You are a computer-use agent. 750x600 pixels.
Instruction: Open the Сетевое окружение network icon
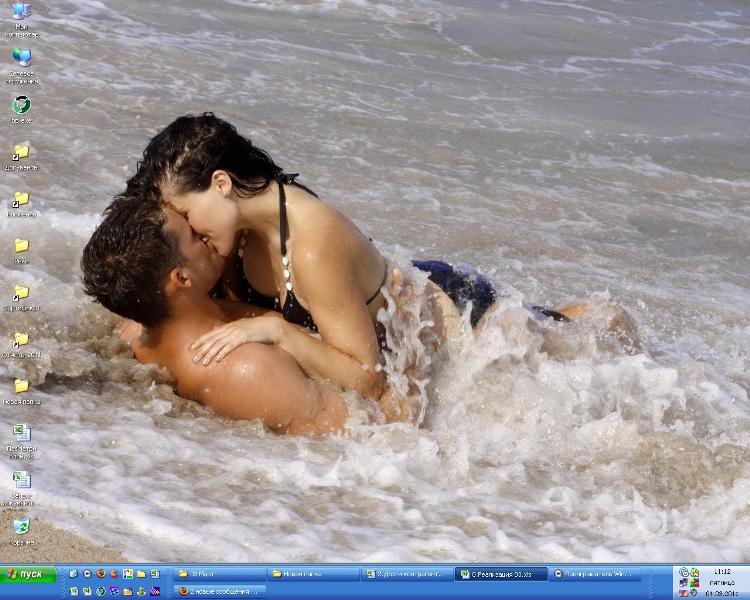(21, 59)
